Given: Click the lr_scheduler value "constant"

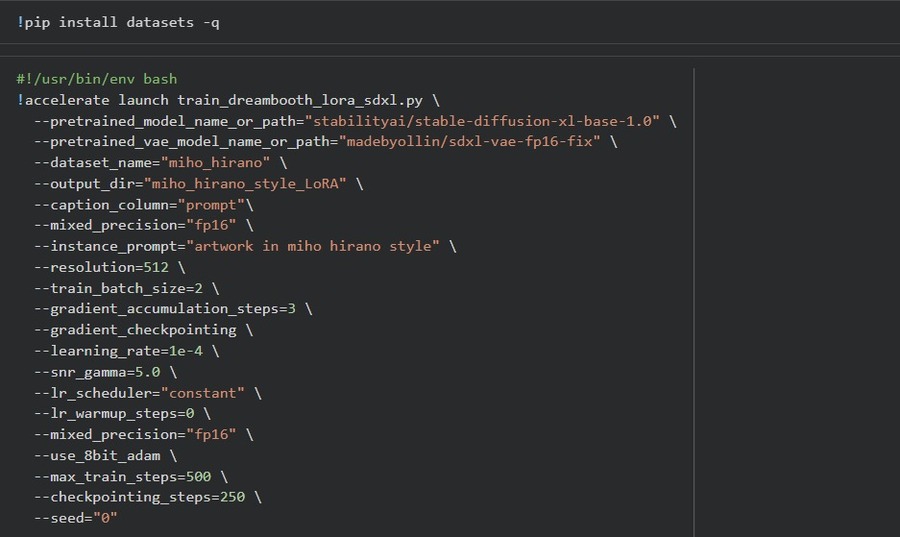Looking at the screenshot, I should pyautogui.click(x=203, y=393).
